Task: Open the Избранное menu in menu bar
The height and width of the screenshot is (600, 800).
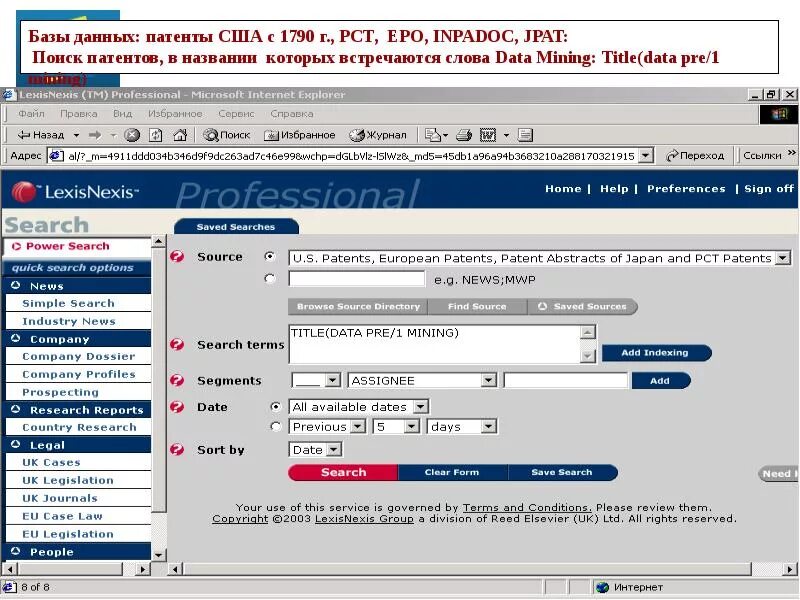Action: (x=175, y=114)
